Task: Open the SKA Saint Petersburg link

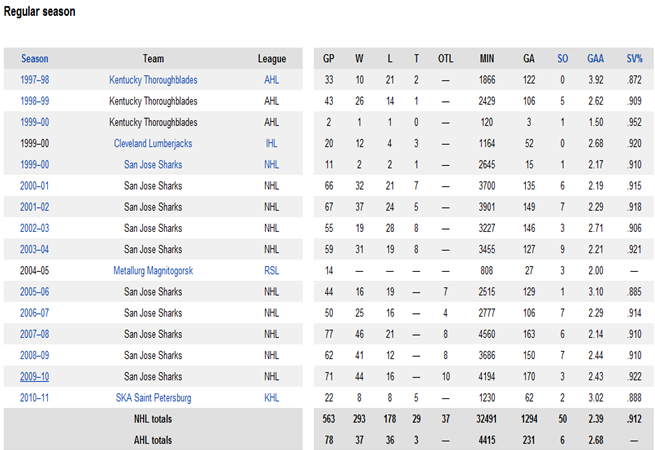Action: tap(153, 397)
